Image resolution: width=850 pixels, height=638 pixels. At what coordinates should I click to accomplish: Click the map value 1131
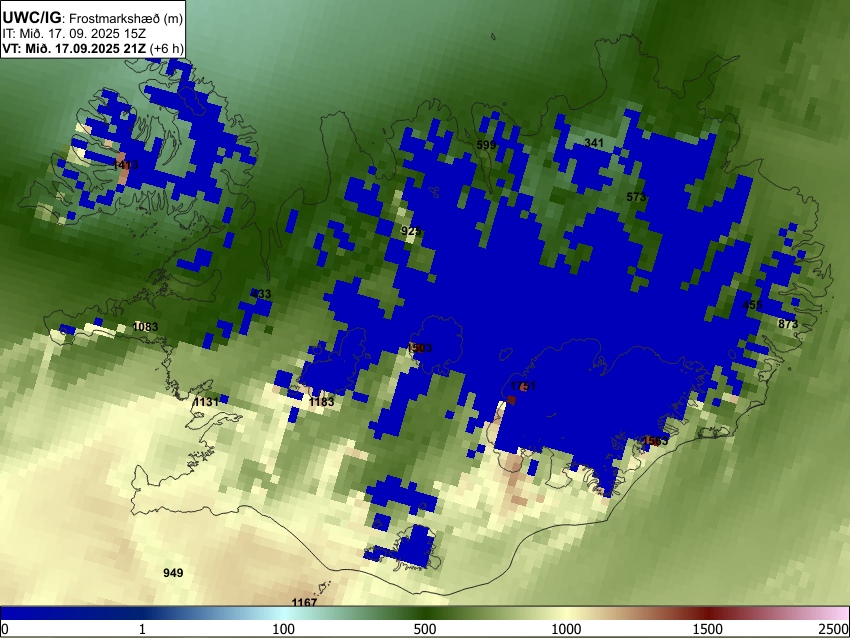coord(207,402)
